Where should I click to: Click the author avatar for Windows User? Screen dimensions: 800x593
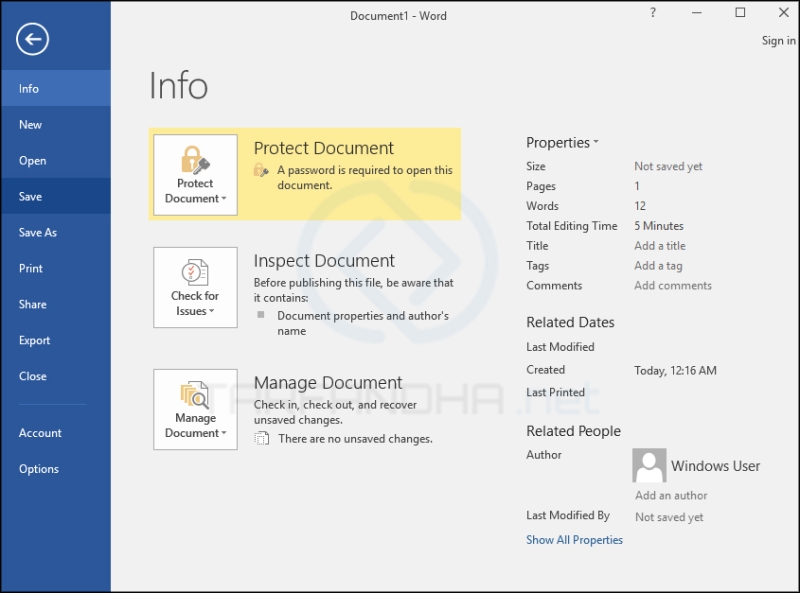click(649, 465)
